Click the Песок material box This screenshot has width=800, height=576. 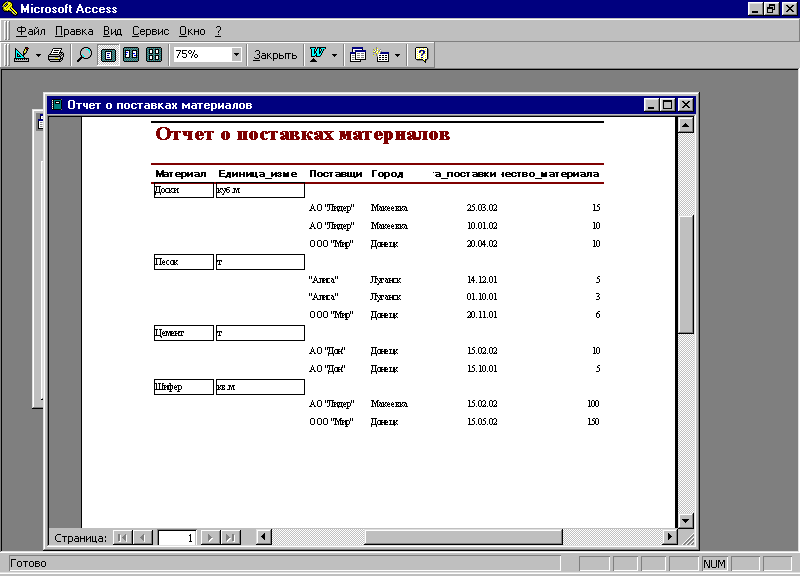pos(184,262)
